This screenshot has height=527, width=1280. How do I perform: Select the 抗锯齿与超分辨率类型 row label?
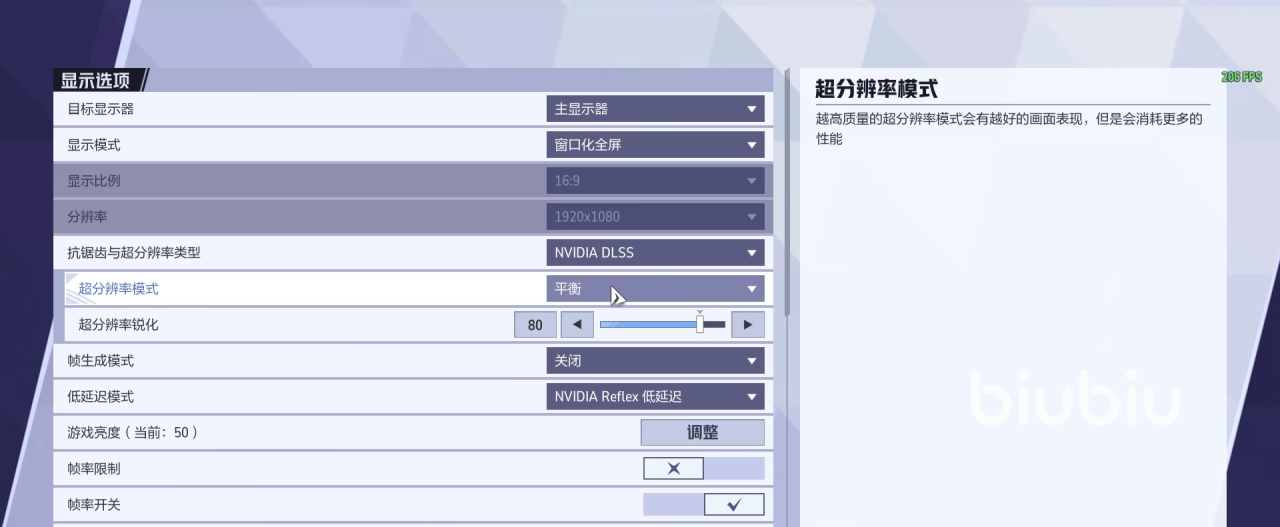click(x=133, y=253)
